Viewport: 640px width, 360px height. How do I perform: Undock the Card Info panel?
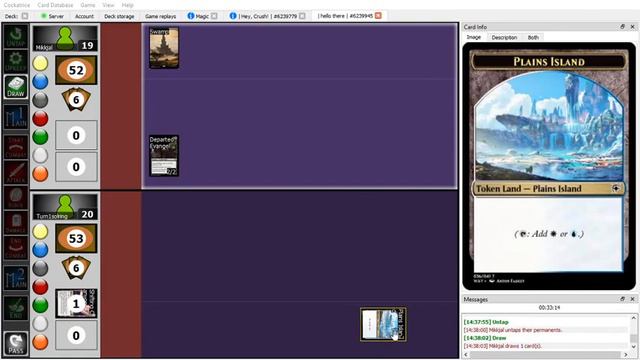coord(622,27)
